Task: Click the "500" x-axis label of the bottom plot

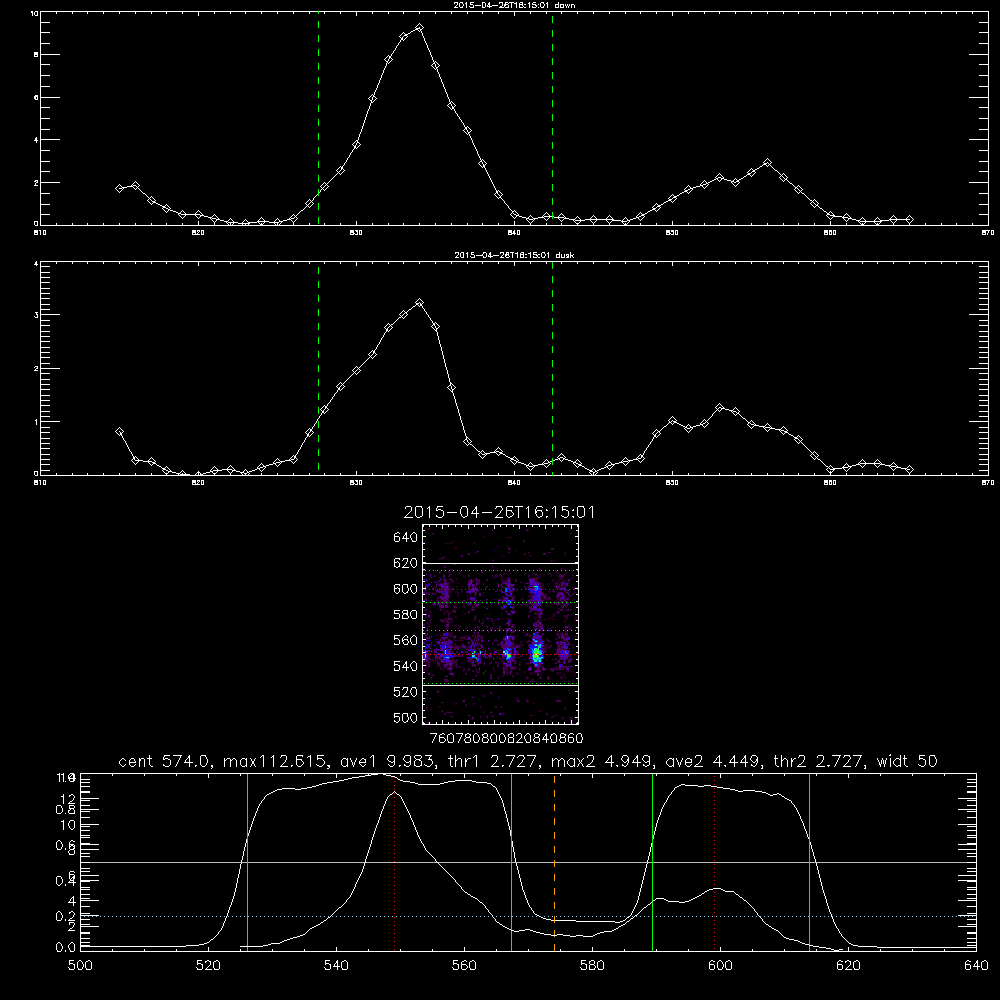Action: coord(80,966)
